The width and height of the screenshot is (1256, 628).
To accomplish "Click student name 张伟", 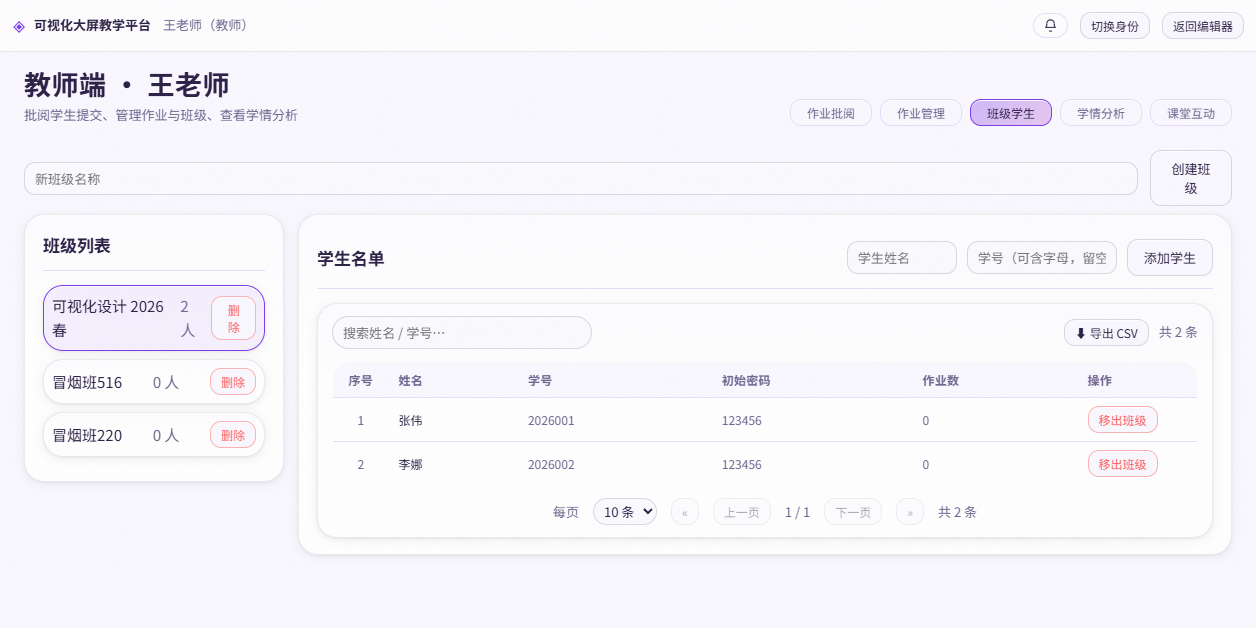I will (411, 421).
